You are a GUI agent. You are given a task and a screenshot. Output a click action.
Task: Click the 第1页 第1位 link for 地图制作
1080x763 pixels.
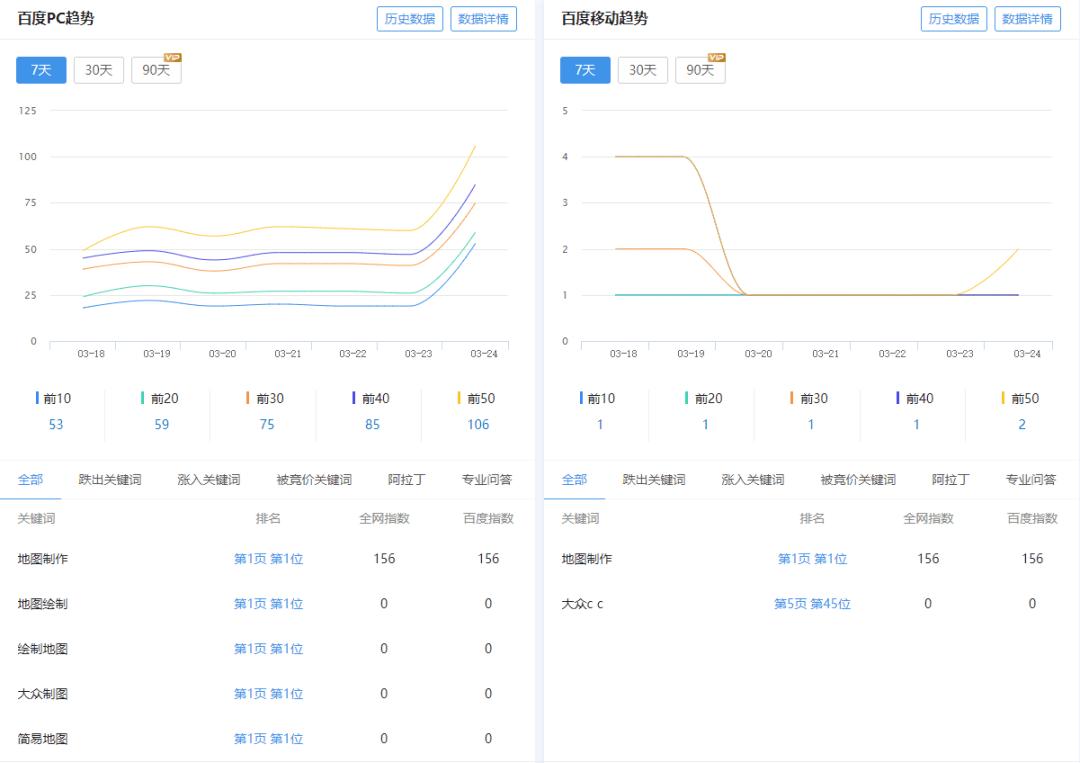(268, 558)
